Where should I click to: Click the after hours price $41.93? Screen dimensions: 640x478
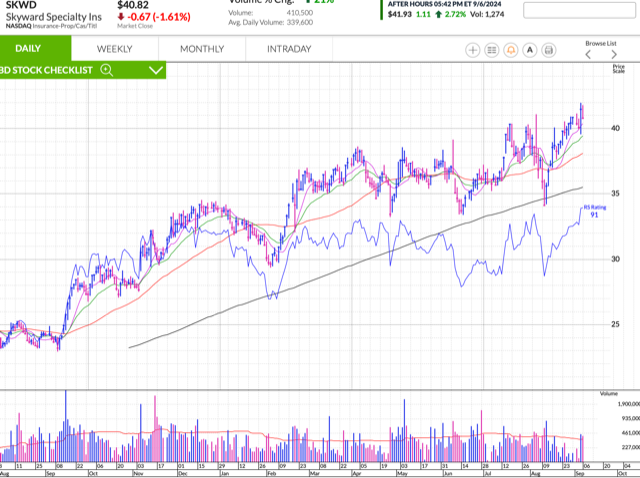coord(400,14)
